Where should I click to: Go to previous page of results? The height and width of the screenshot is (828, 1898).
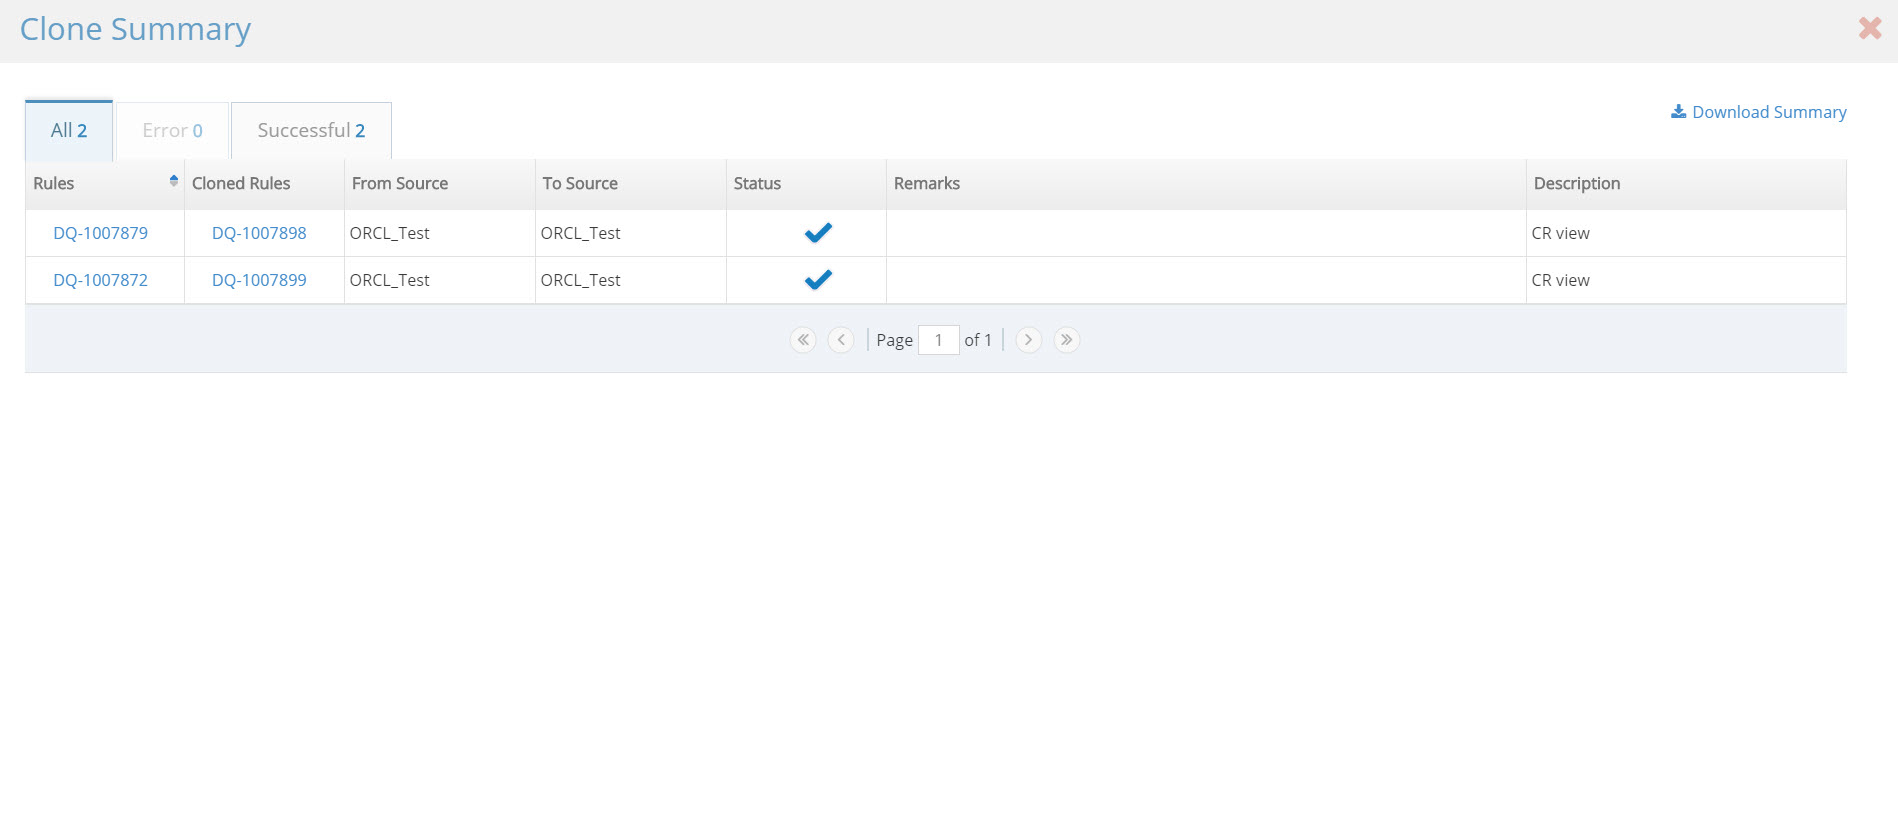point(841,340)
